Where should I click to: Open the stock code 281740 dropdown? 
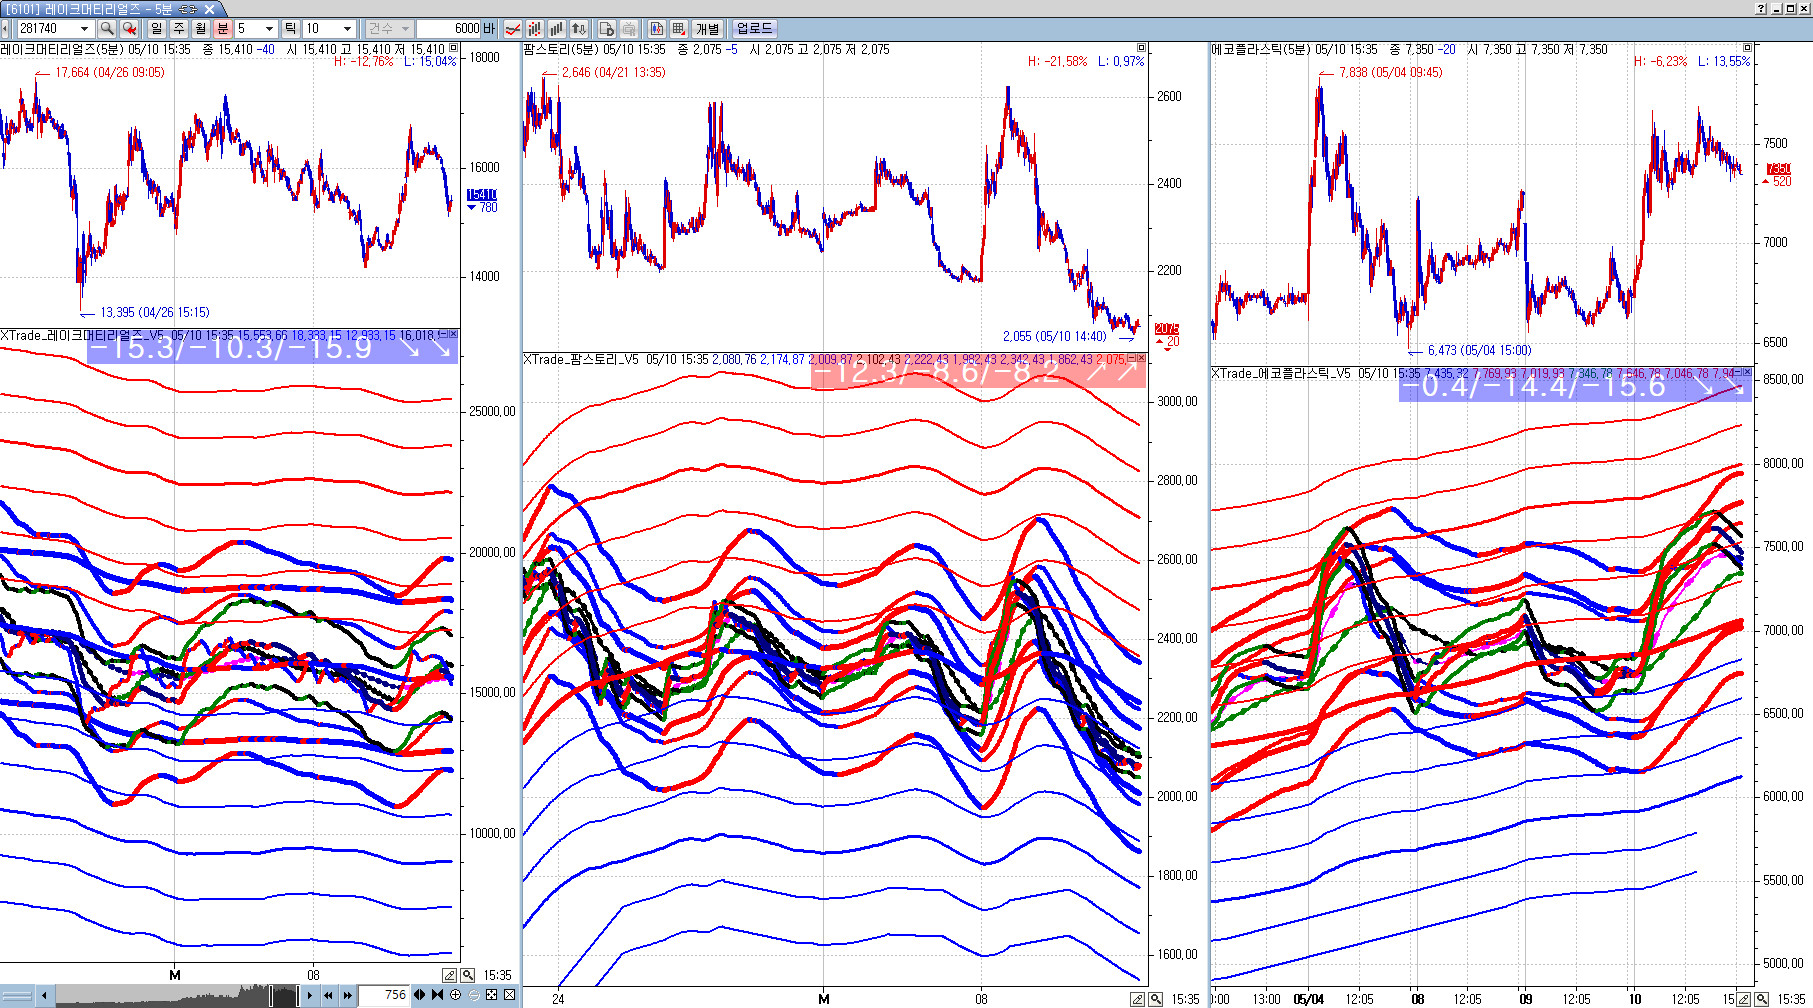(x=84, y=29)
